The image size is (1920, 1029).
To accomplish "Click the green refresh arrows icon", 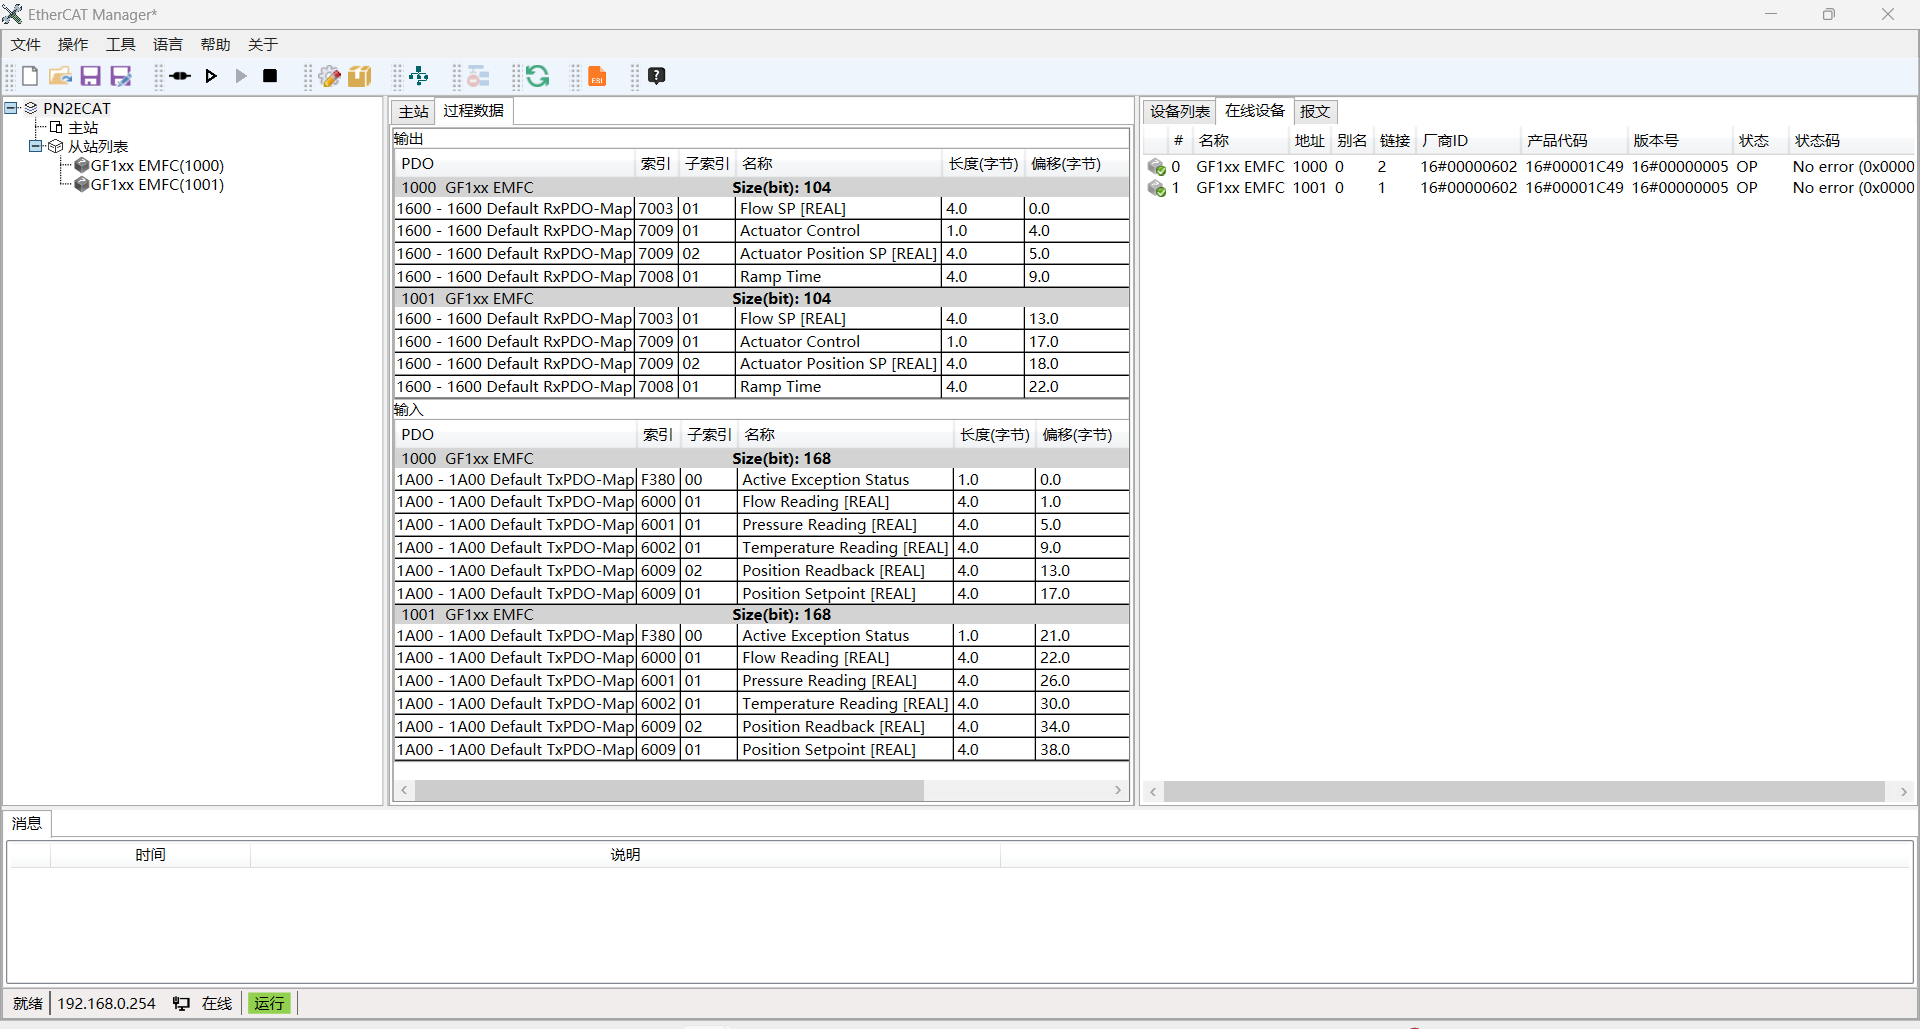I will click(538, 76).
